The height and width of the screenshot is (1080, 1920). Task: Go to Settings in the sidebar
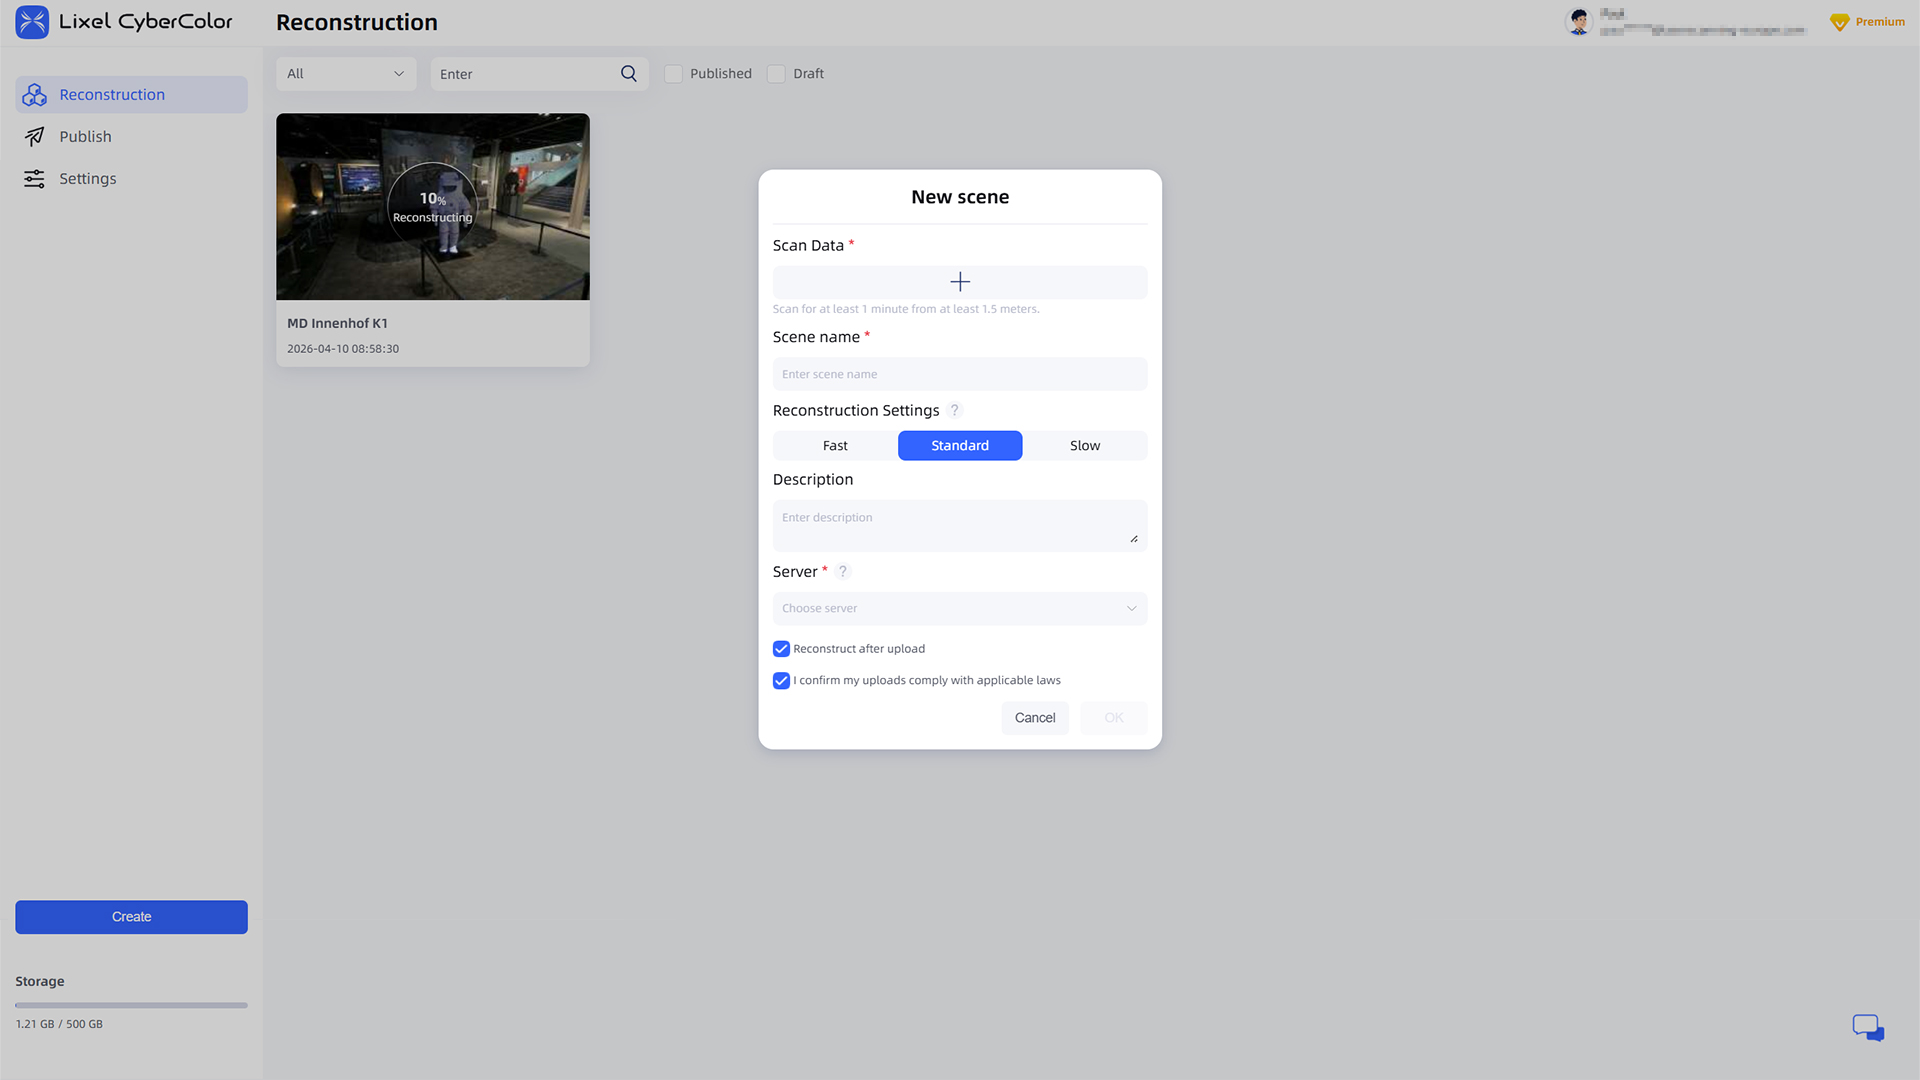87,179
